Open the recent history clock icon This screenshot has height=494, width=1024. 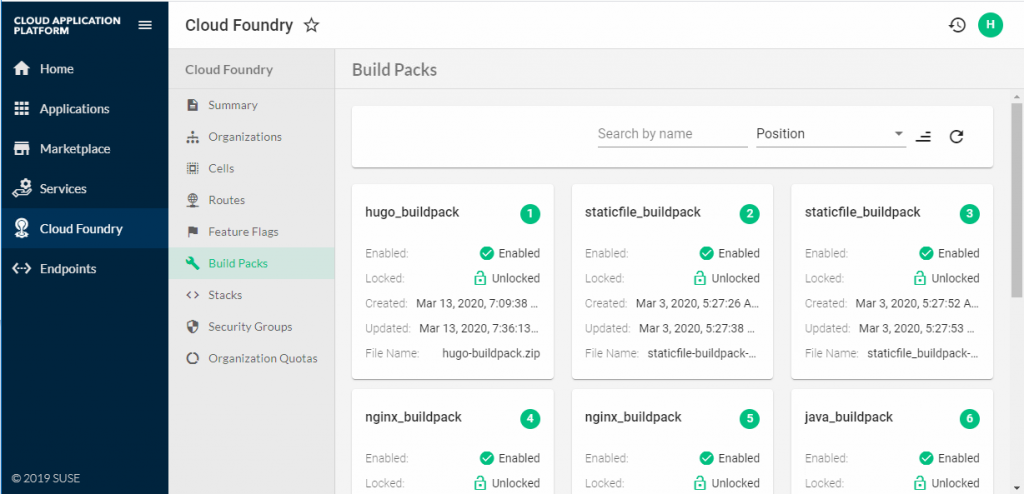tap(957, 25)
